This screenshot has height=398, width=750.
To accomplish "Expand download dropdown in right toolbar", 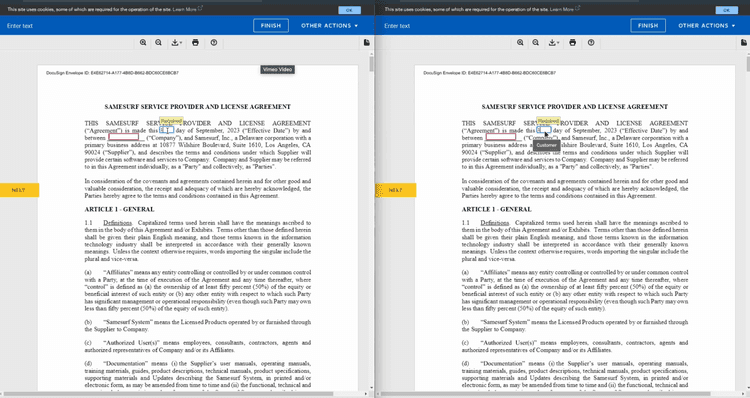I will (x=554, y=43).
